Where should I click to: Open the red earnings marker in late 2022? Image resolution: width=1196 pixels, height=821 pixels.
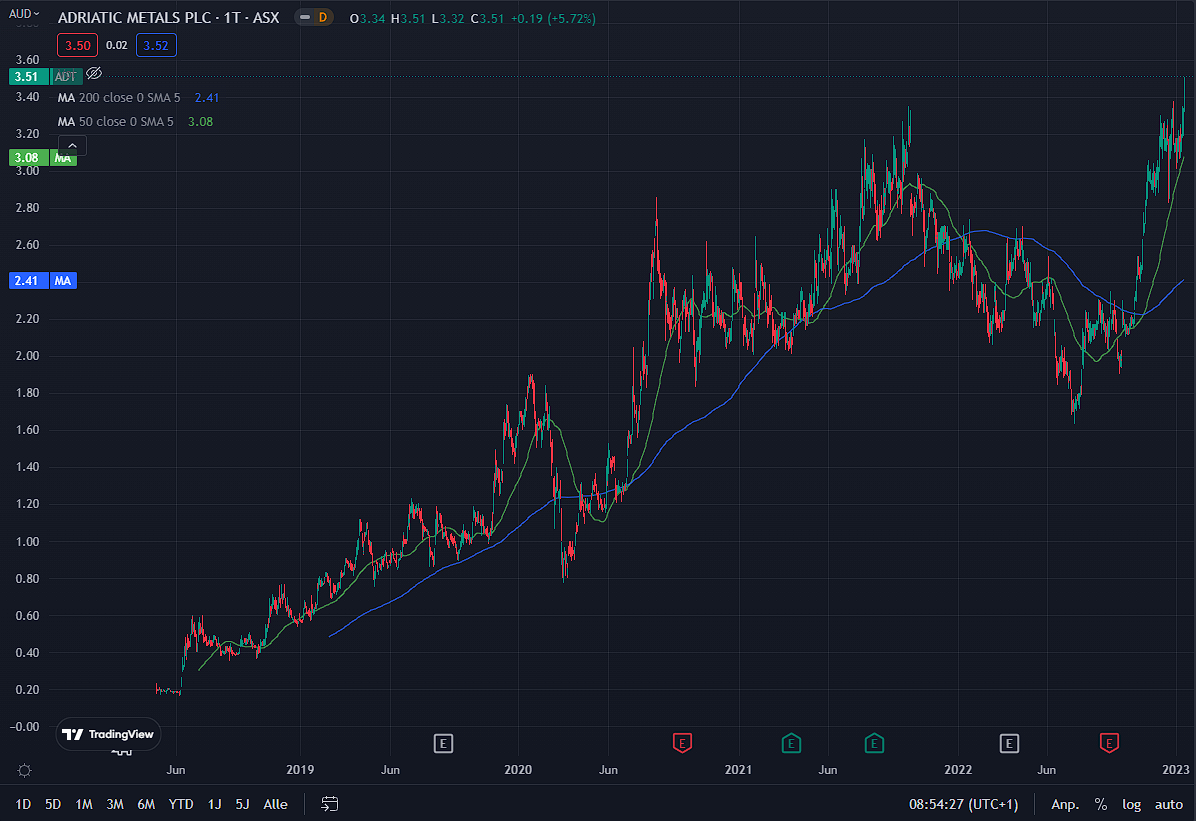[x=1109, y=742]
